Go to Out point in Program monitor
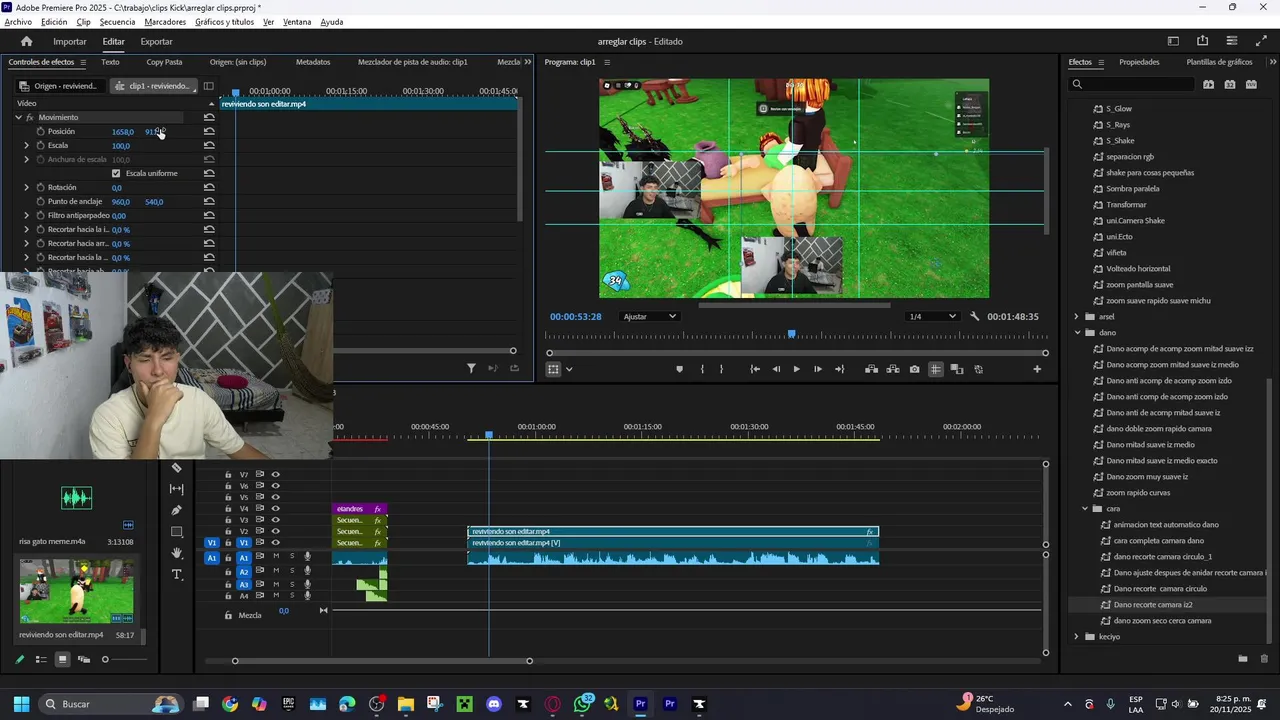This screenshot has height=720, width=1280. 839,369
